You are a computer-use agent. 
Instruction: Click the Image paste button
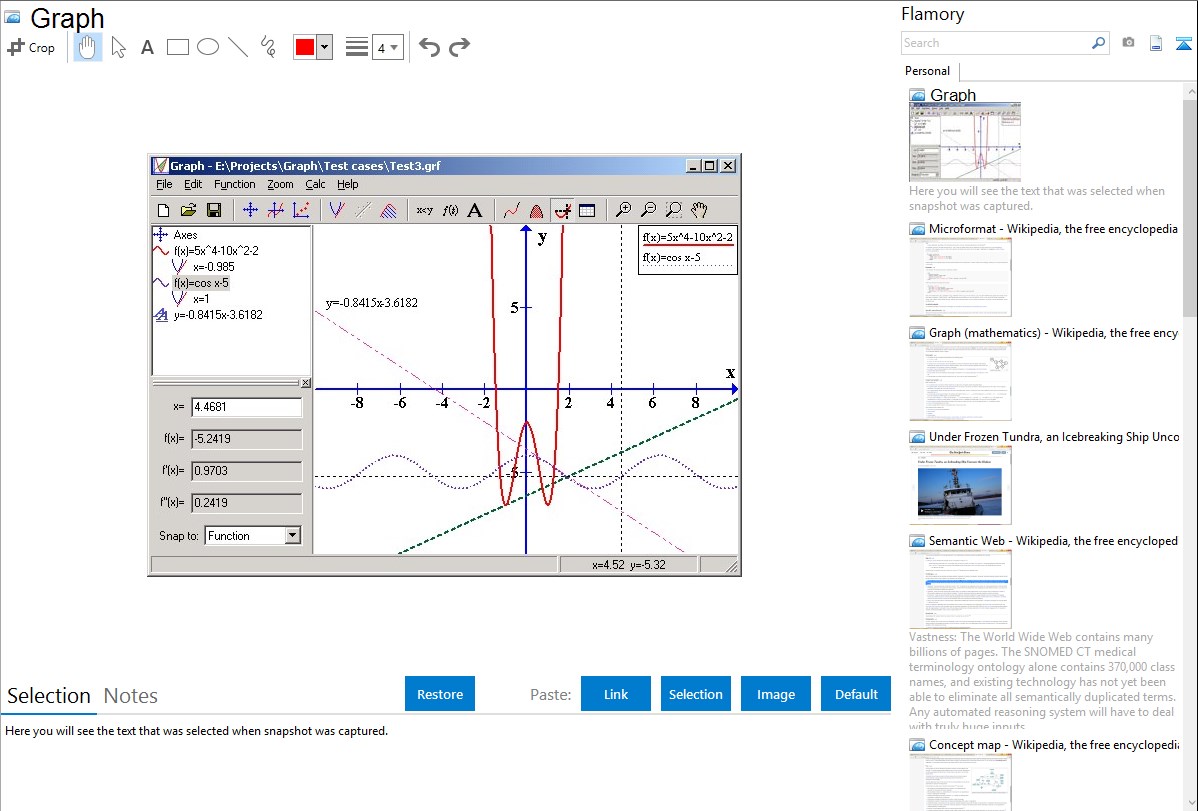(776, 694)
